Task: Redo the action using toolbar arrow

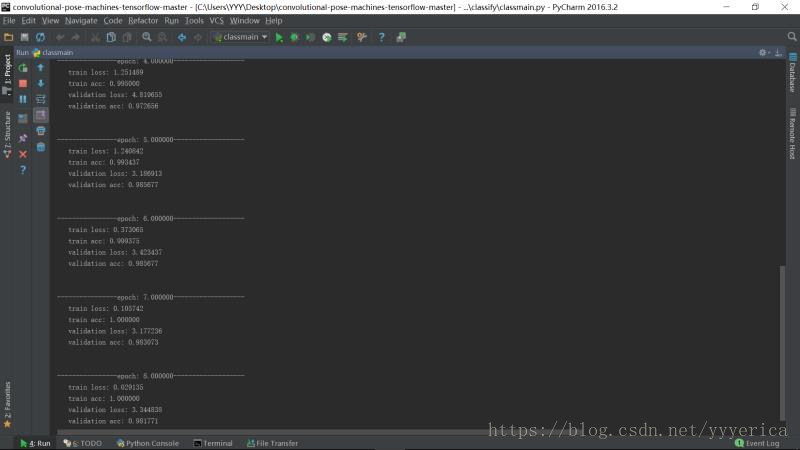Action: 76,37
